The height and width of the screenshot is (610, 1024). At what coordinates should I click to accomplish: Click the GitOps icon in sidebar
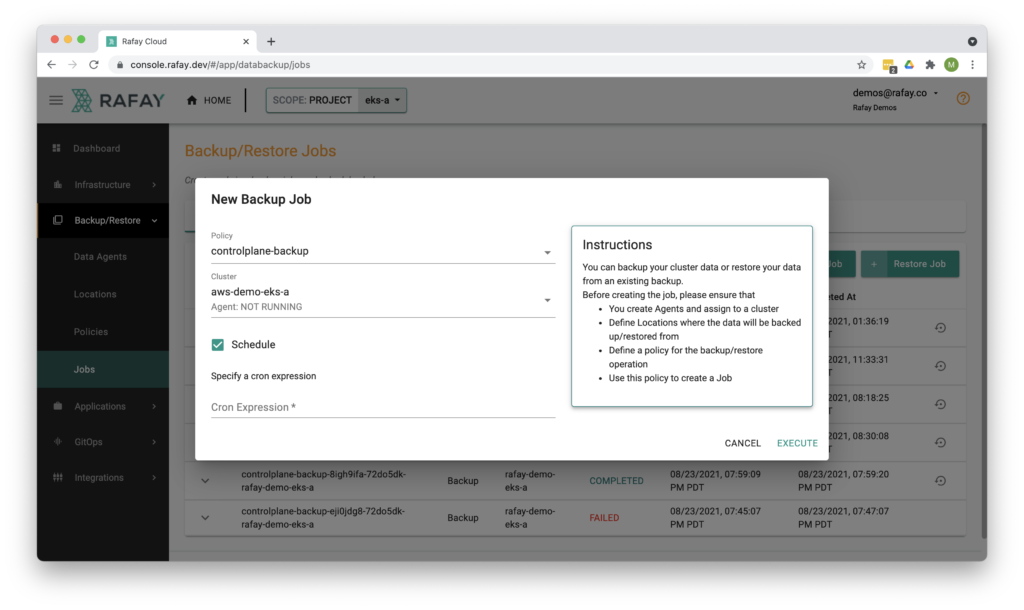coord(57,442)
